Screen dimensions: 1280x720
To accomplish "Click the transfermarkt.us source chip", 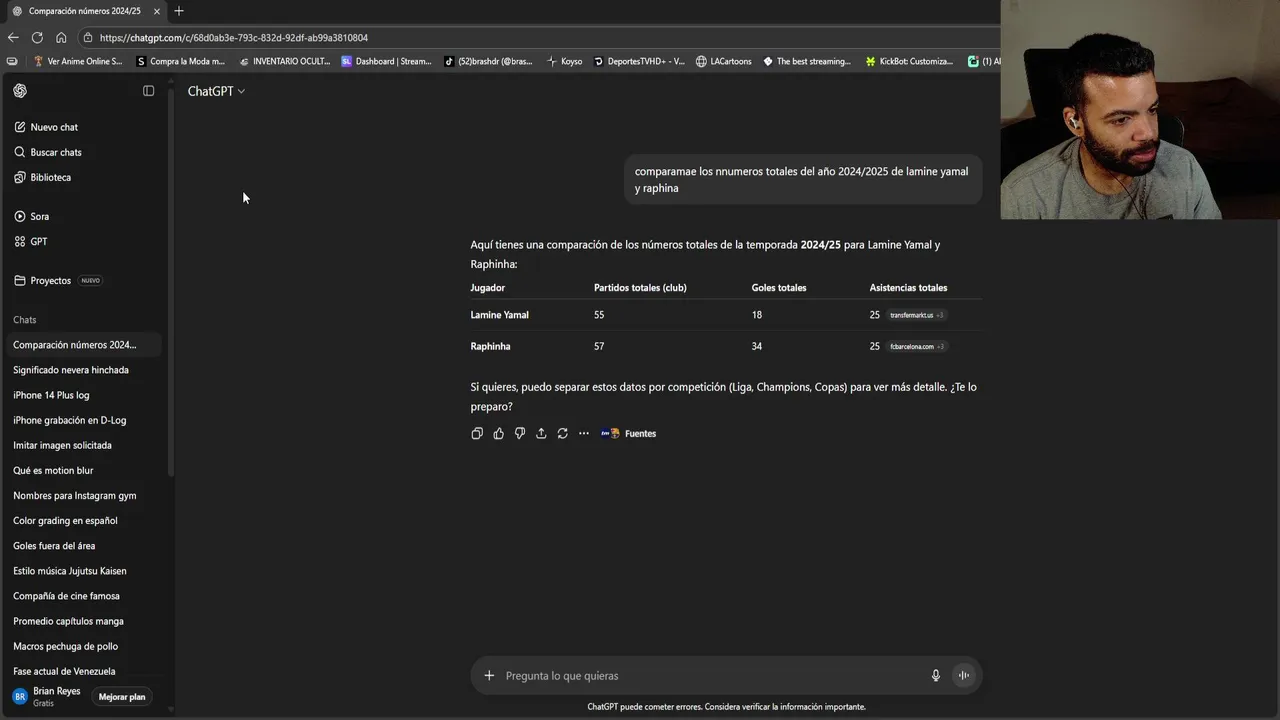I will [x=916, y=315].
